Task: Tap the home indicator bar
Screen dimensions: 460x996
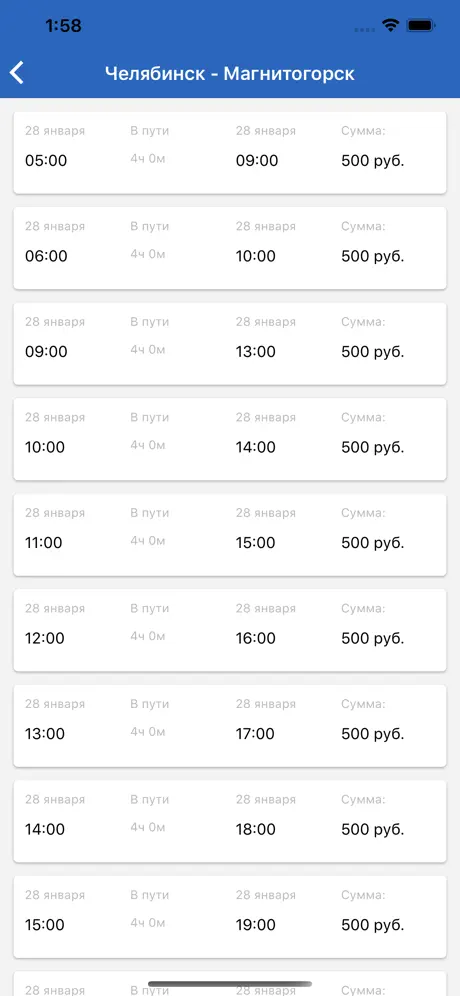Action: click(x=230, y=984)
